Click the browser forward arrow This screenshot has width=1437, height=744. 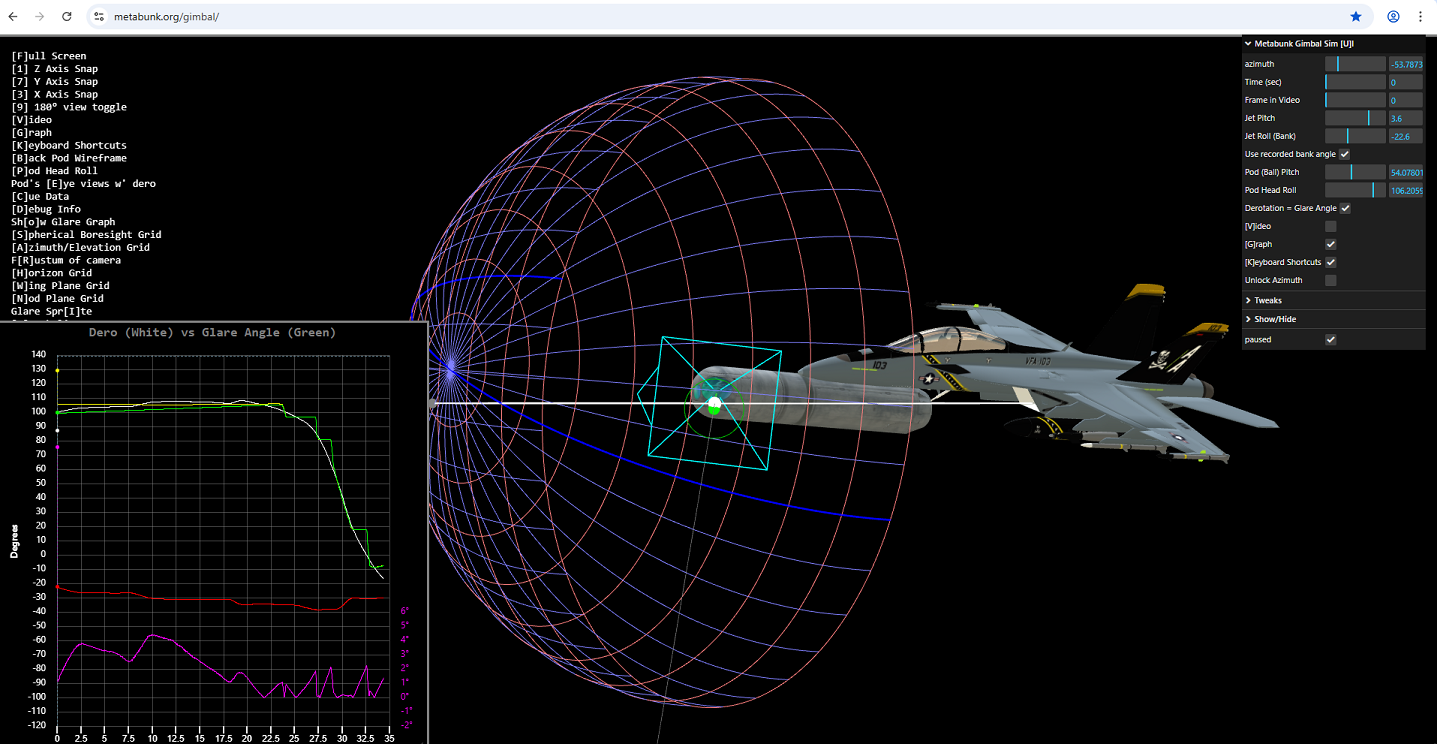pyautogui.click(x=39, y=17)
